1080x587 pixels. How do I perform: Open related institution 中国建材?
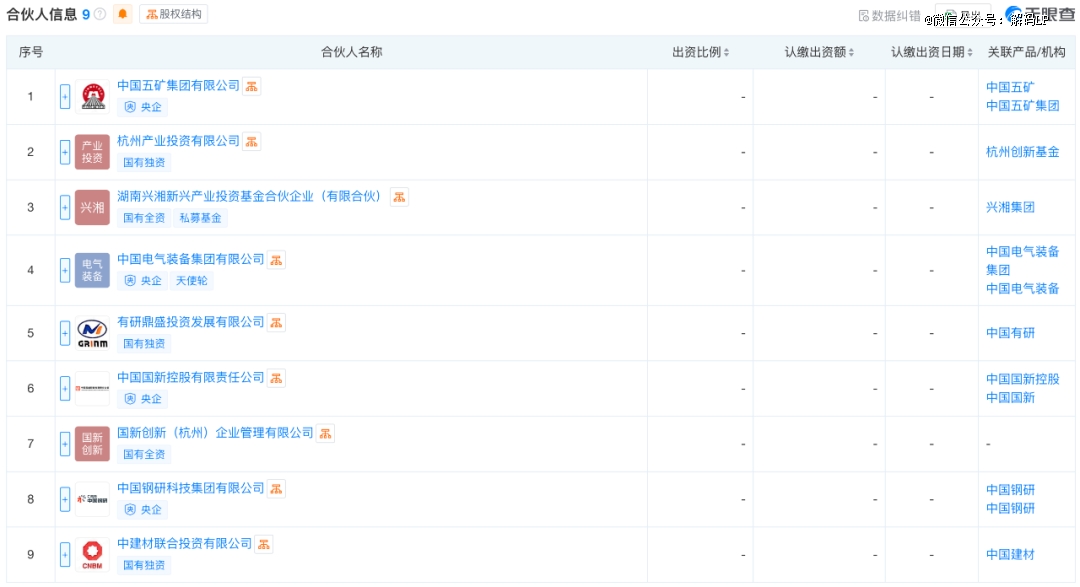coord(1010,555)
